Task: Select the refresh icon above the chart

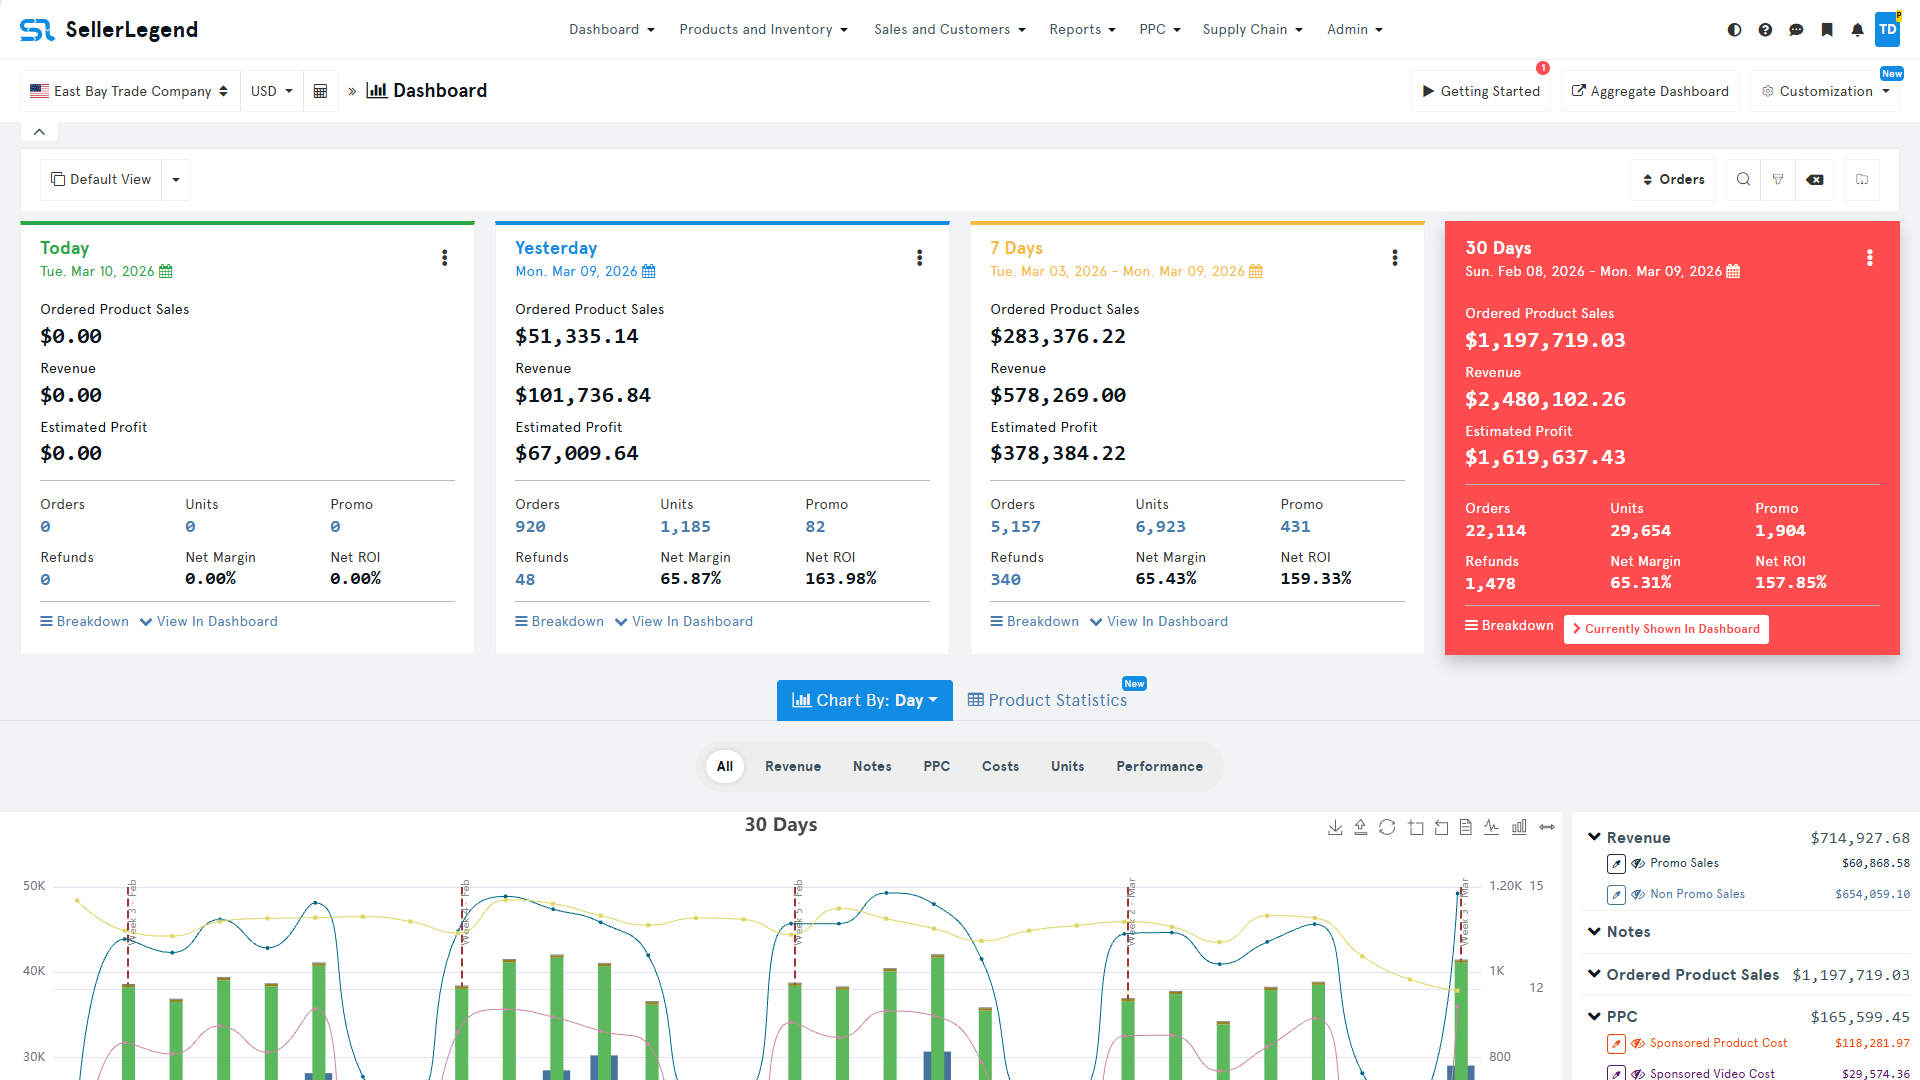Action: pyautogui.click(x=1387, y=827)
